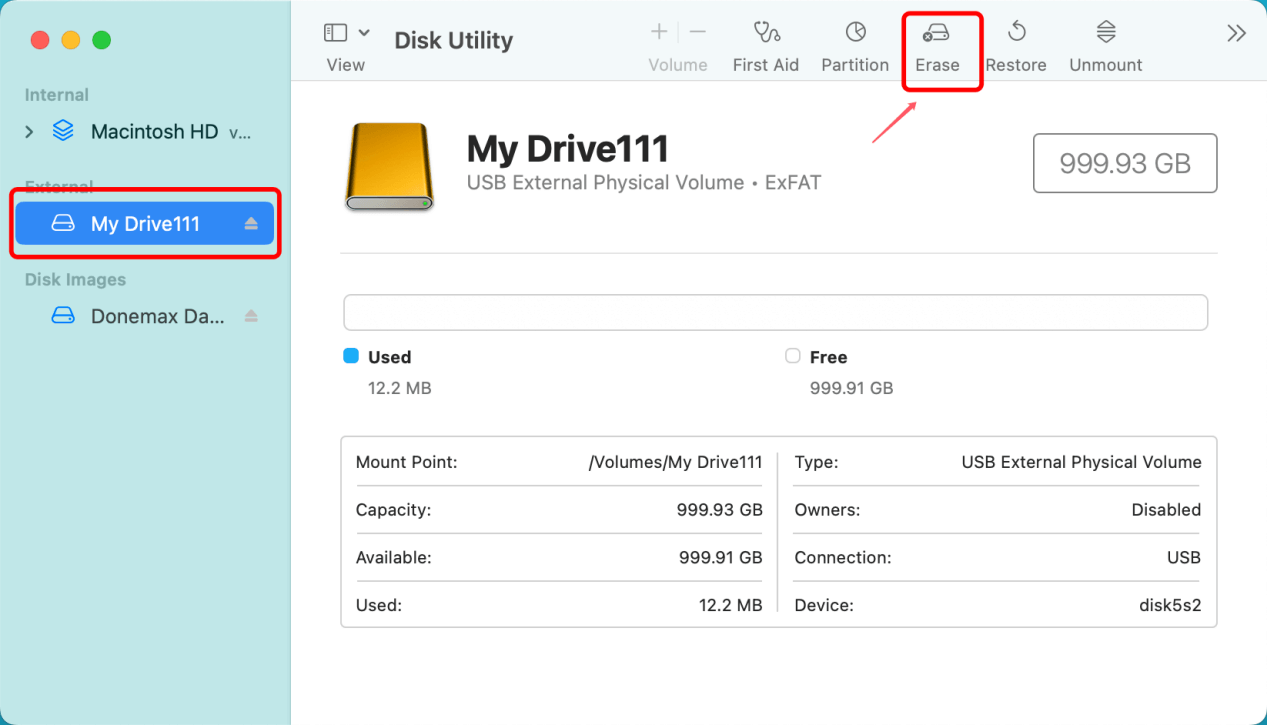This screenshot has height=725, width=1267.
Task: Select the Restore toolbar icon
Action: 1016,33
